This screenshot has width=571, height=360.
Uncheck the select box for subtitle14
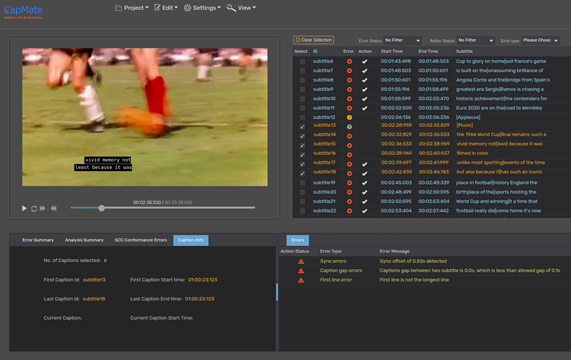302,136
